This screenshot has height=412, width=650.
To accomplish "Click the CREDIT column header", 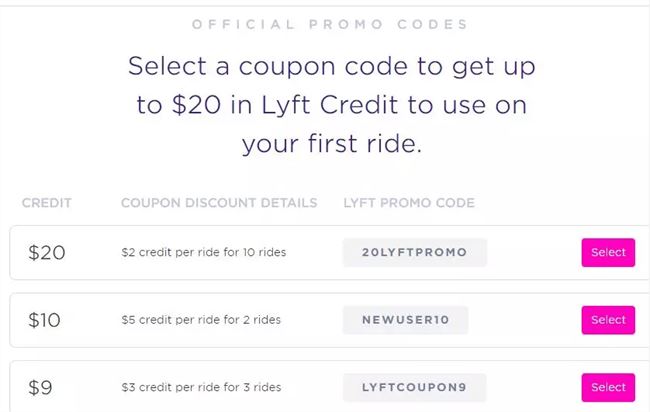I will pos(46,203).
